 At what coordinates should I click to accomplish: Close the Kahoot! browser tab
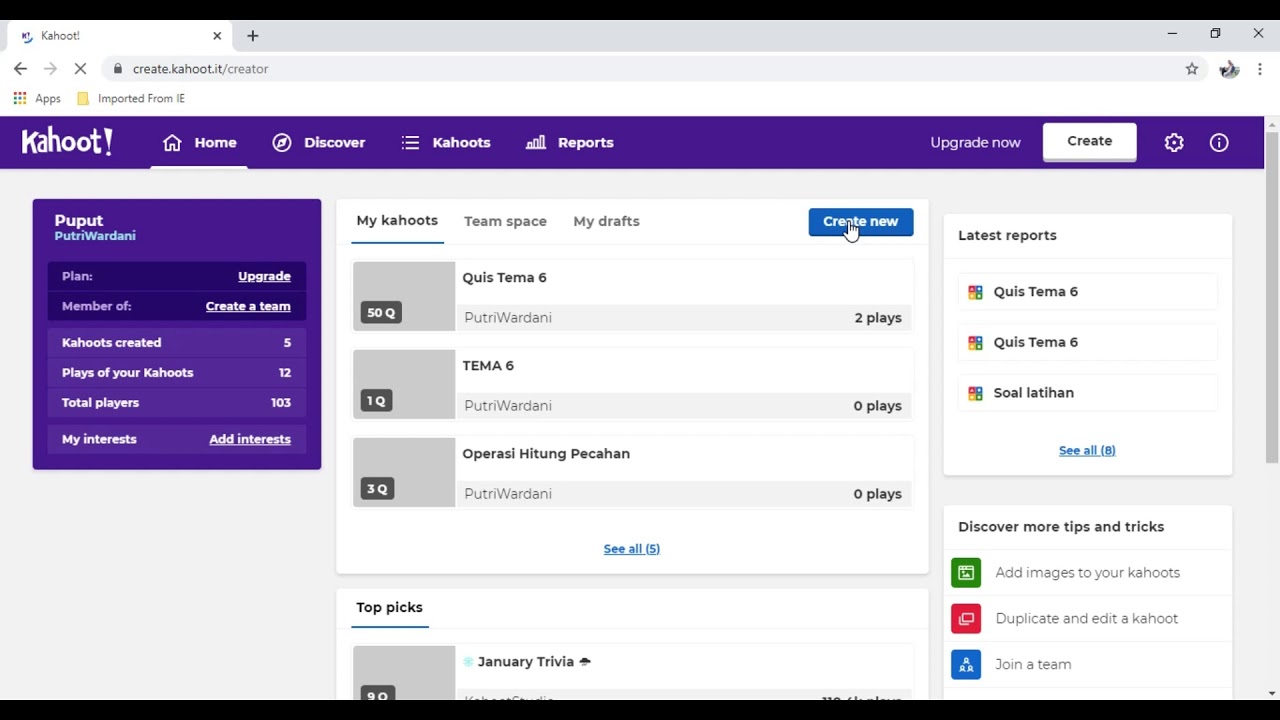[x=217, y=35]
